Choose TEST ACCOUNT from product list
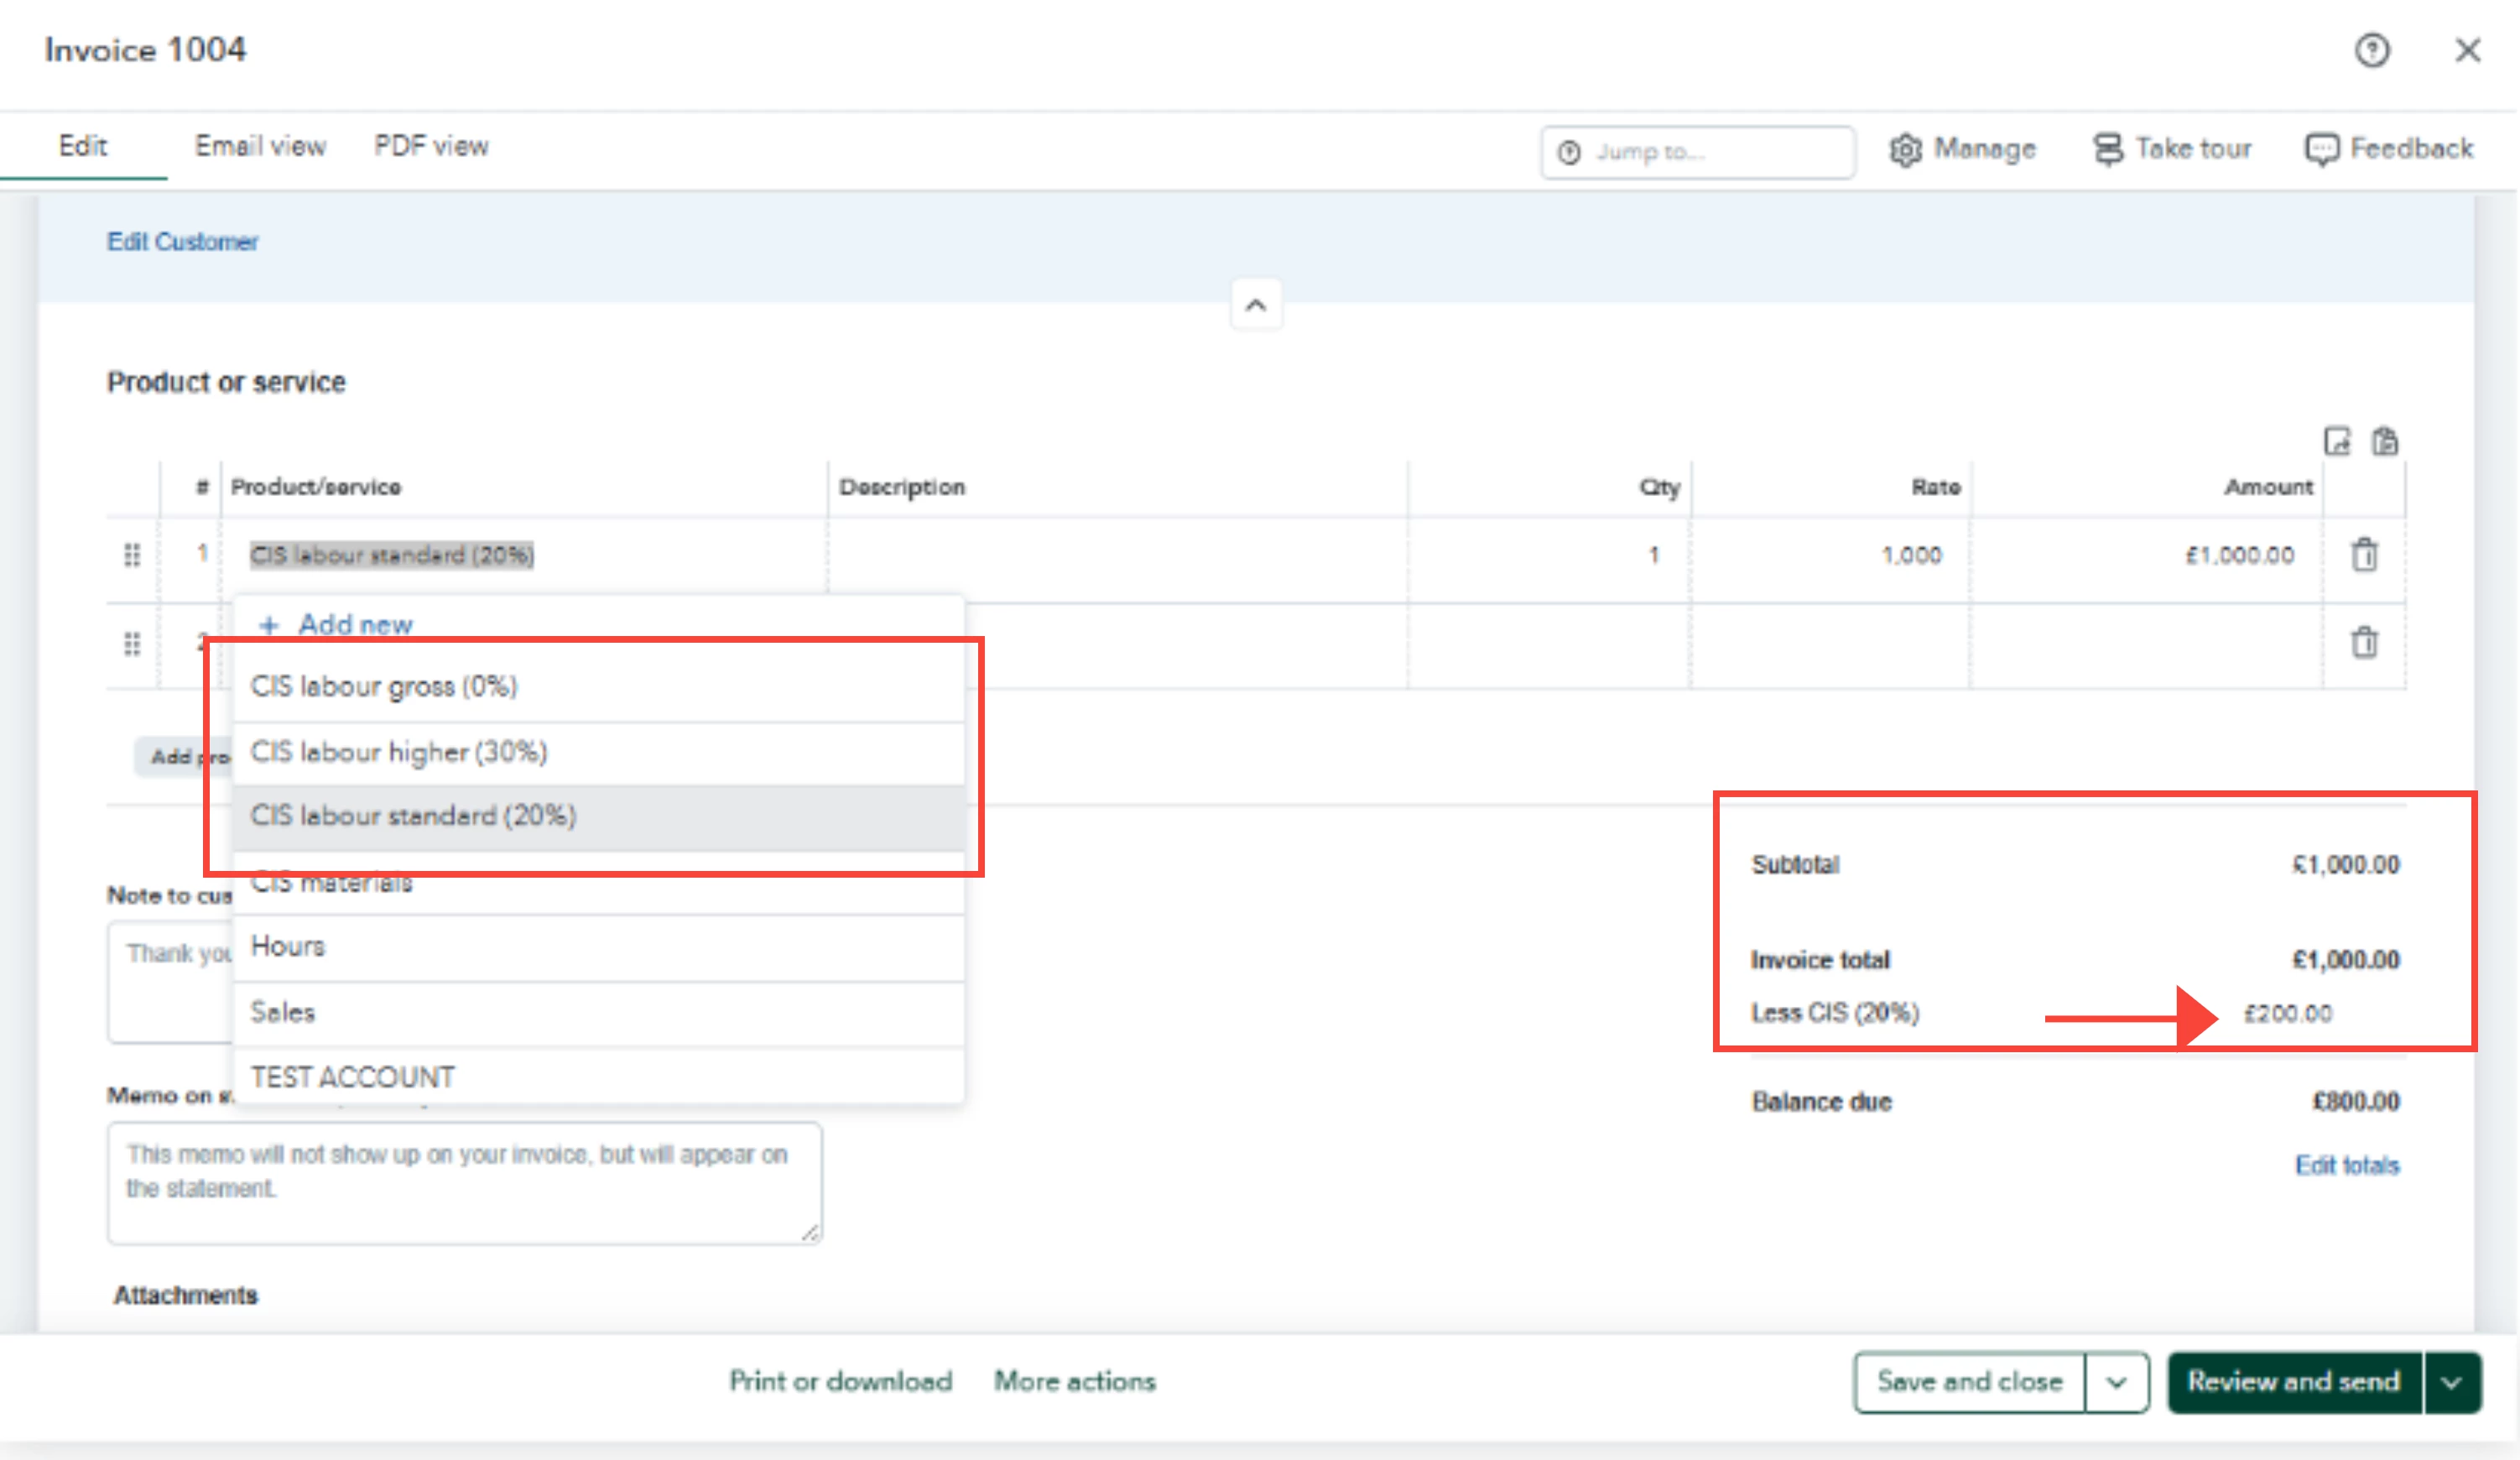Screen dimensions: 2520x1460 pos(598,1077)
